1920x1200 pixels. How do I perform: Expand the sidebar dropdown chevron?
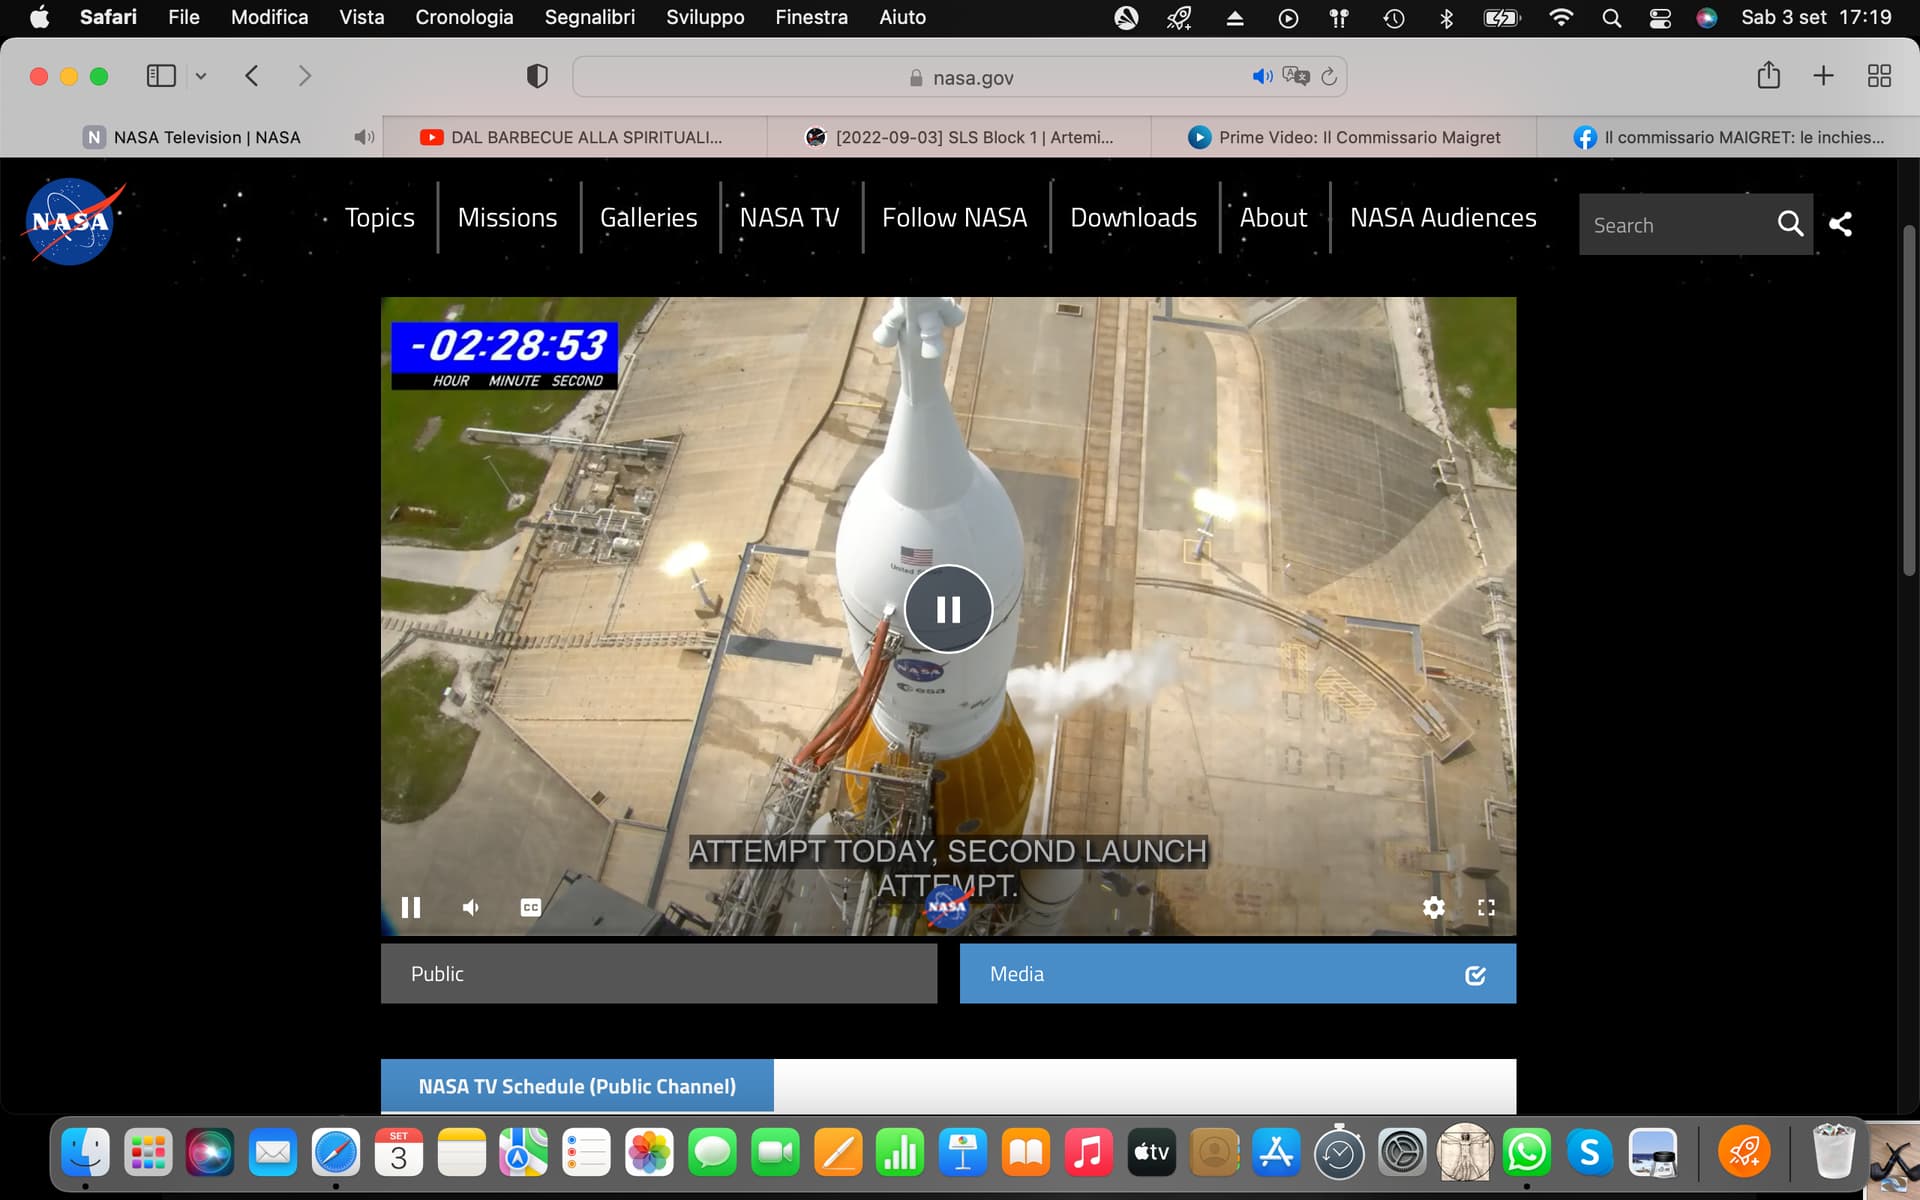click(x=201, y=76)
